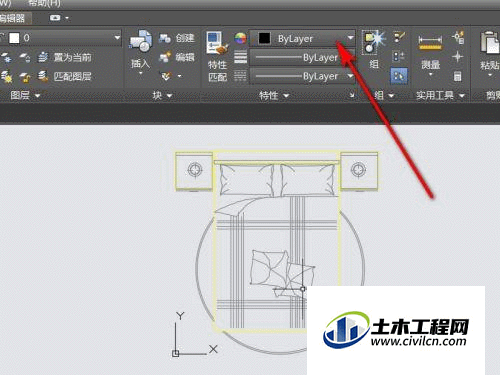
Task: Open the 帮助(H) help menu
Action: (x=43, y=3)
